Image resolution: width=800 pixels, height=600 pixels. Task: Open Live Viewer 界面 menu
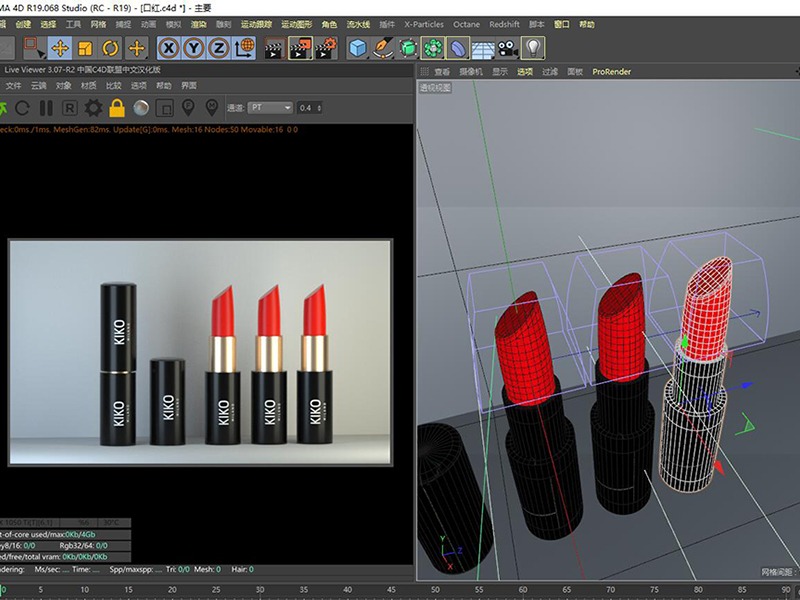[189, 85]
